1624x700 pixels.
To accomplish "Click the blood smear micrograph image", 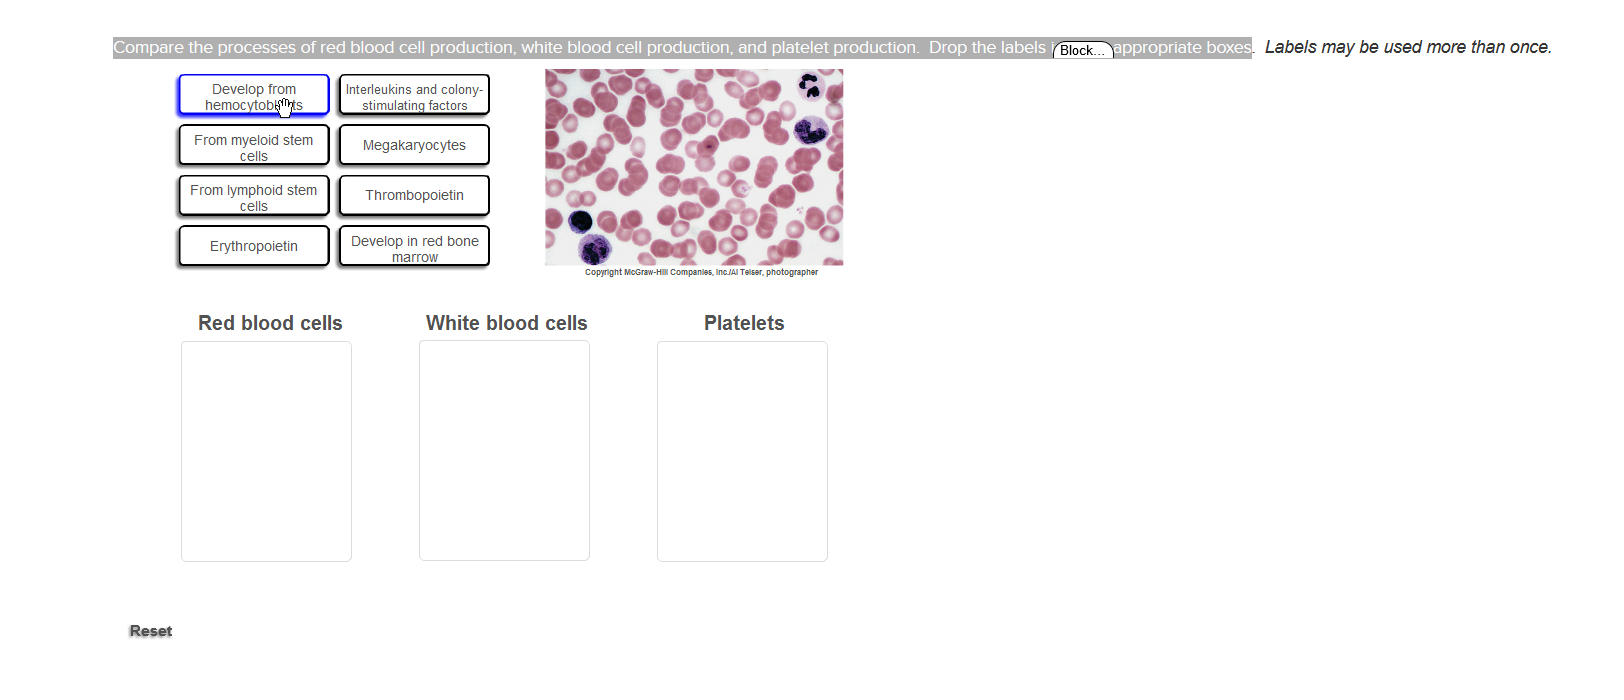I will tap(693, 166).
